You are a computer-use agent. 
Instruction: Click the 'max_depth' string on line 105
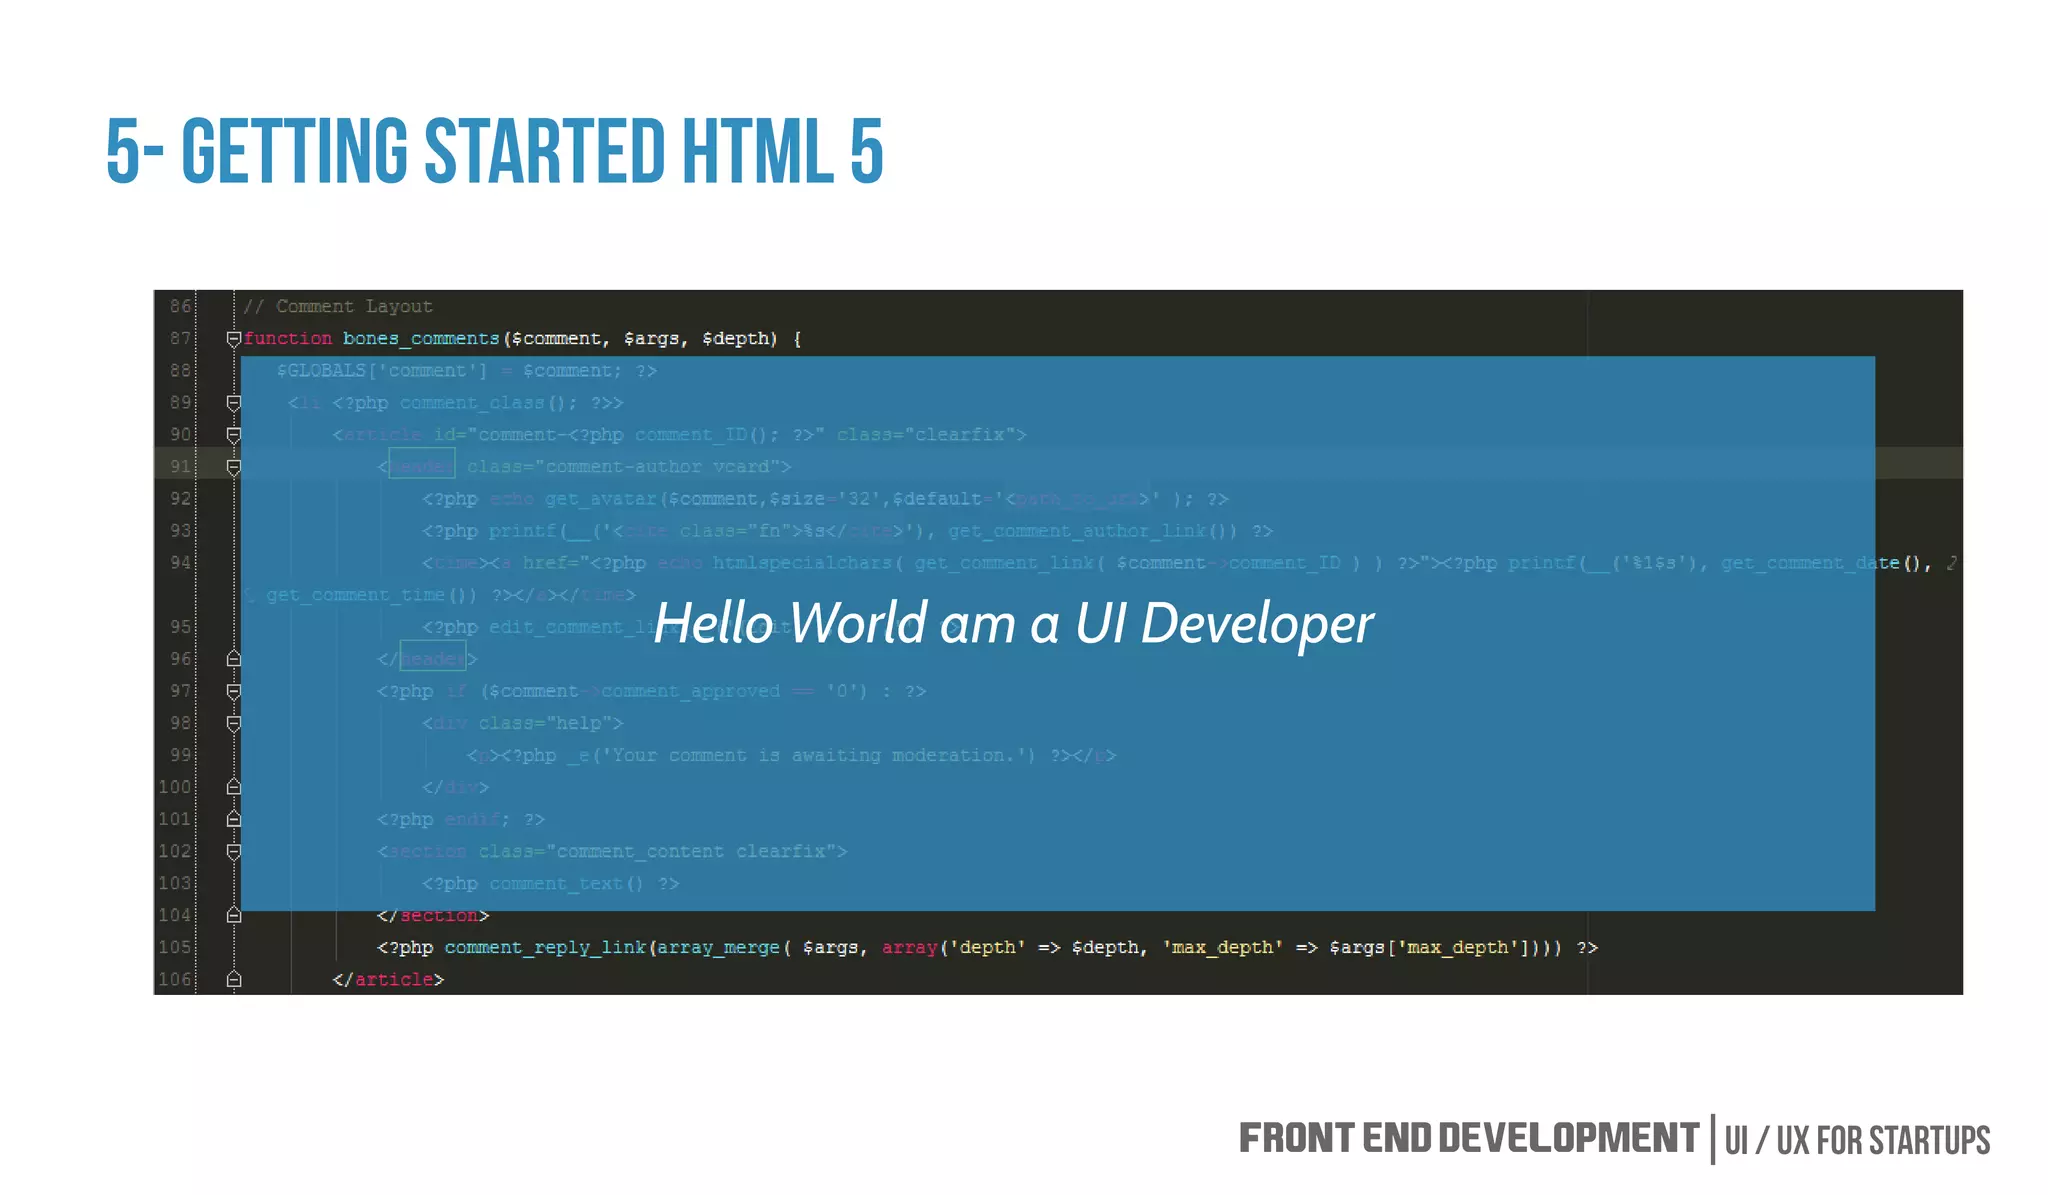click(x=1222, y=947)
